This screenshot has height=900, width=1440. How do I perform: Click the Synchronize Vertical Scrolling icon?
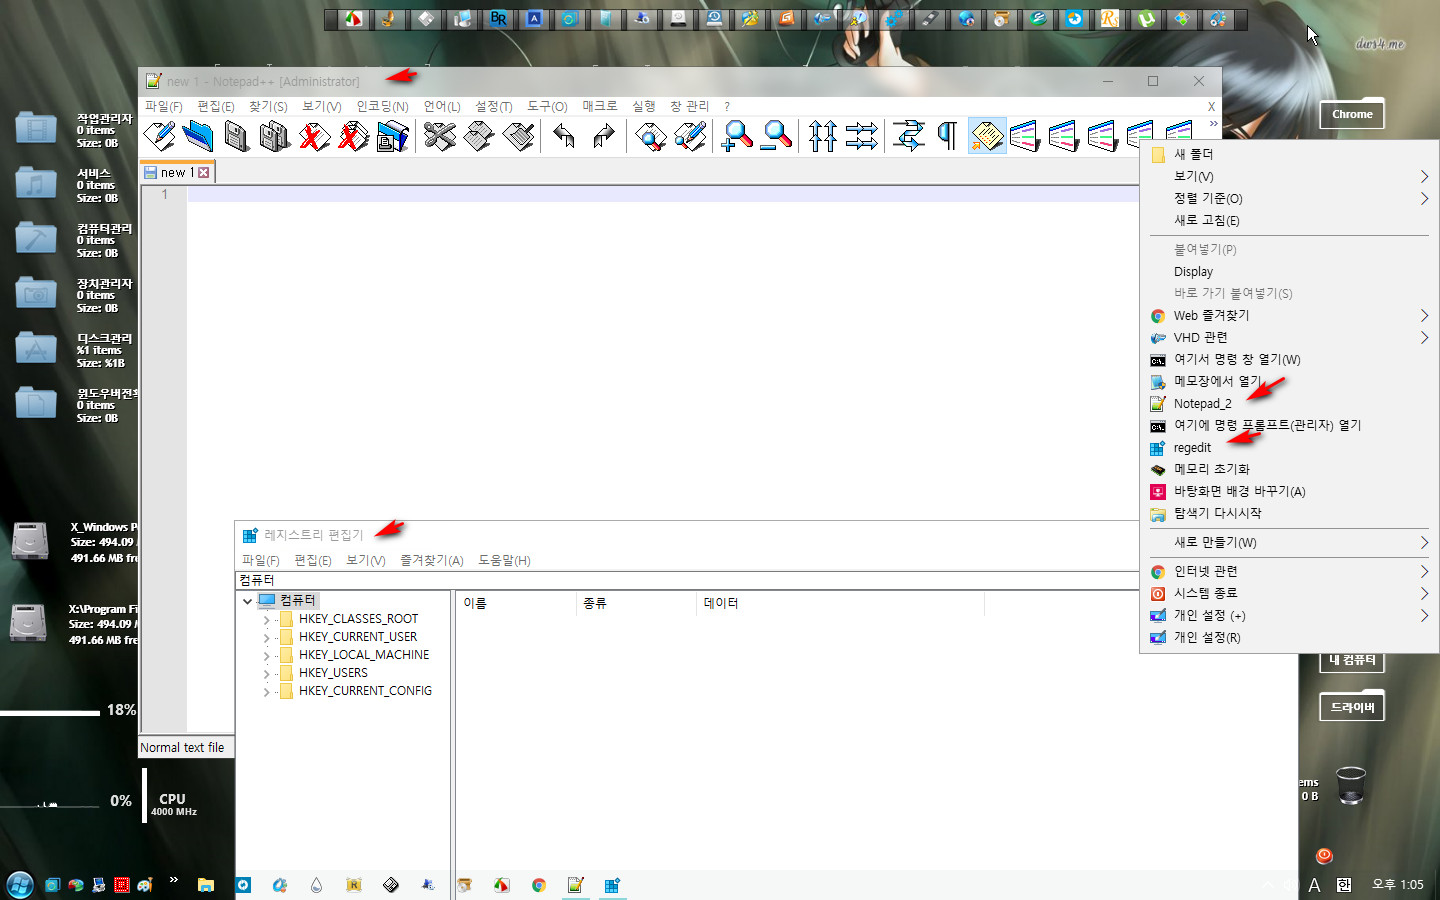[x=822, y=136]
